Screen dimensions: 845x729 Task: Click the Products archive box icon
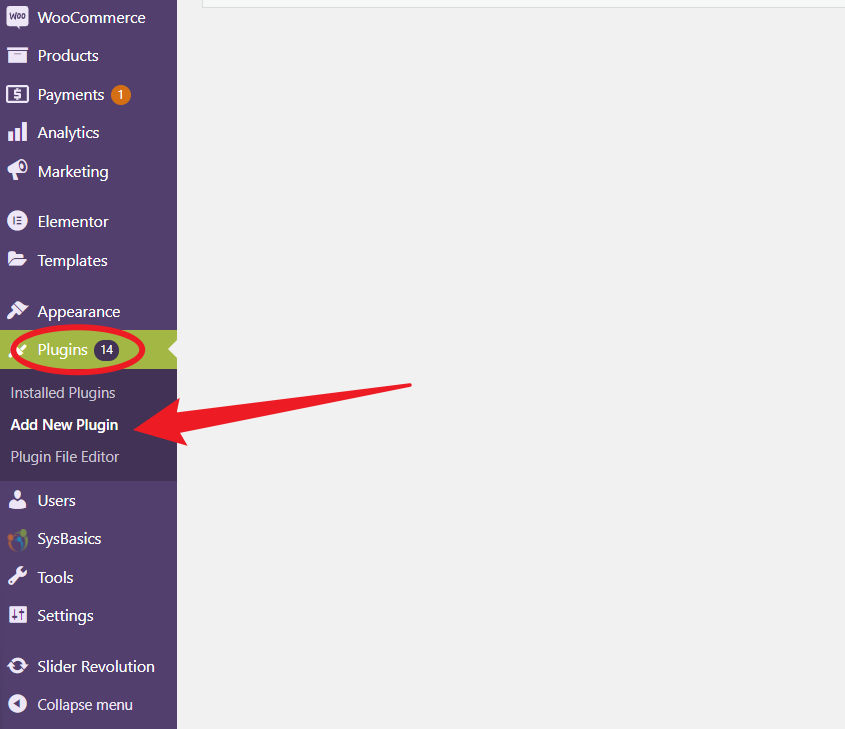(17, 55)
